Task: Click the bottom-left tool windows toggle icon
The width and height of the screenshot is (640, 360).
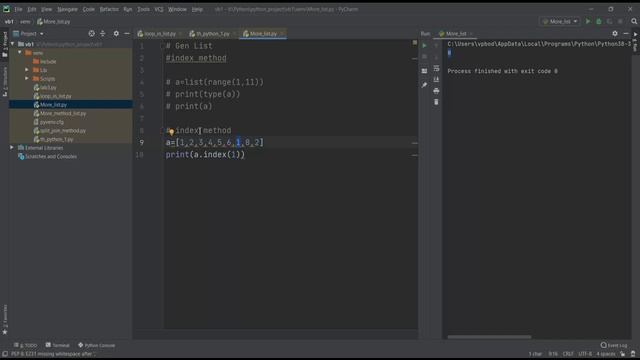Action: point(5,354)
